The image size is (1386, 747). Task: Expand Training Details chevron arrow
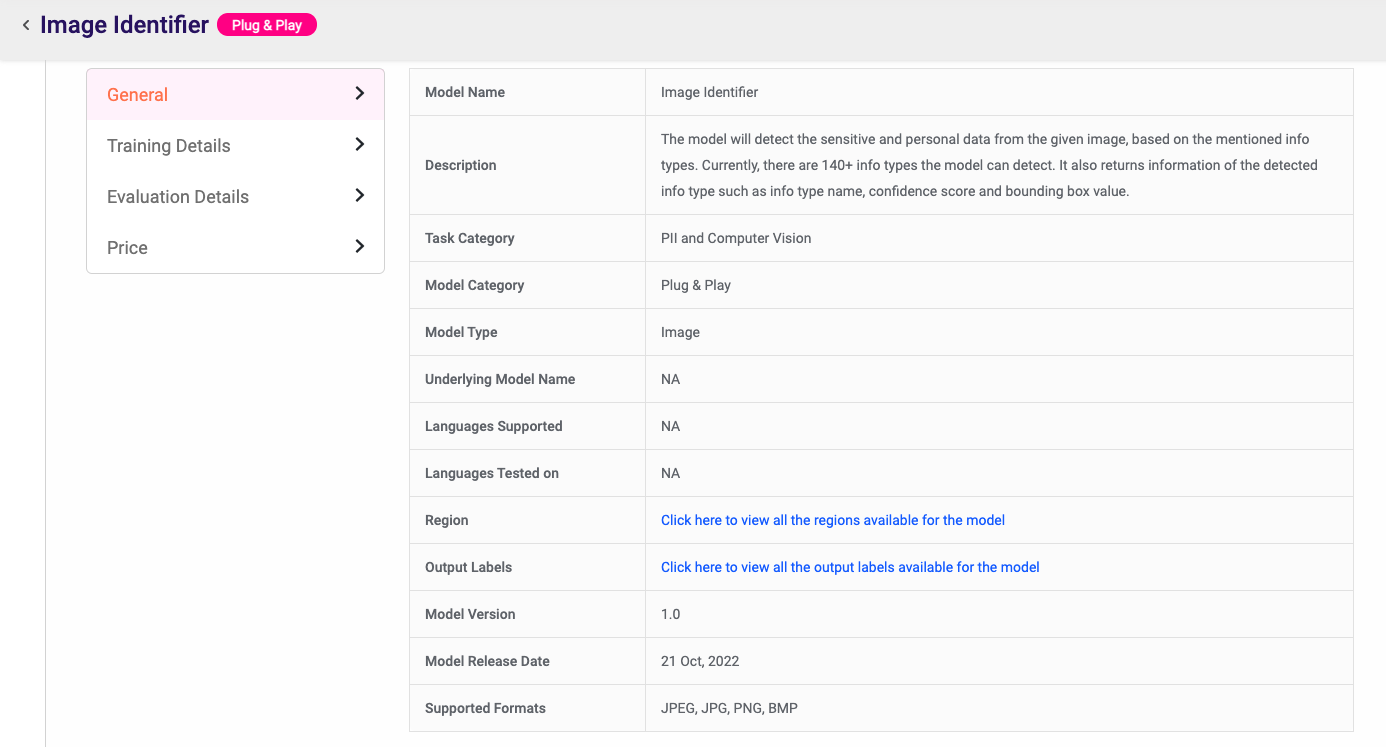coord(360,145)
